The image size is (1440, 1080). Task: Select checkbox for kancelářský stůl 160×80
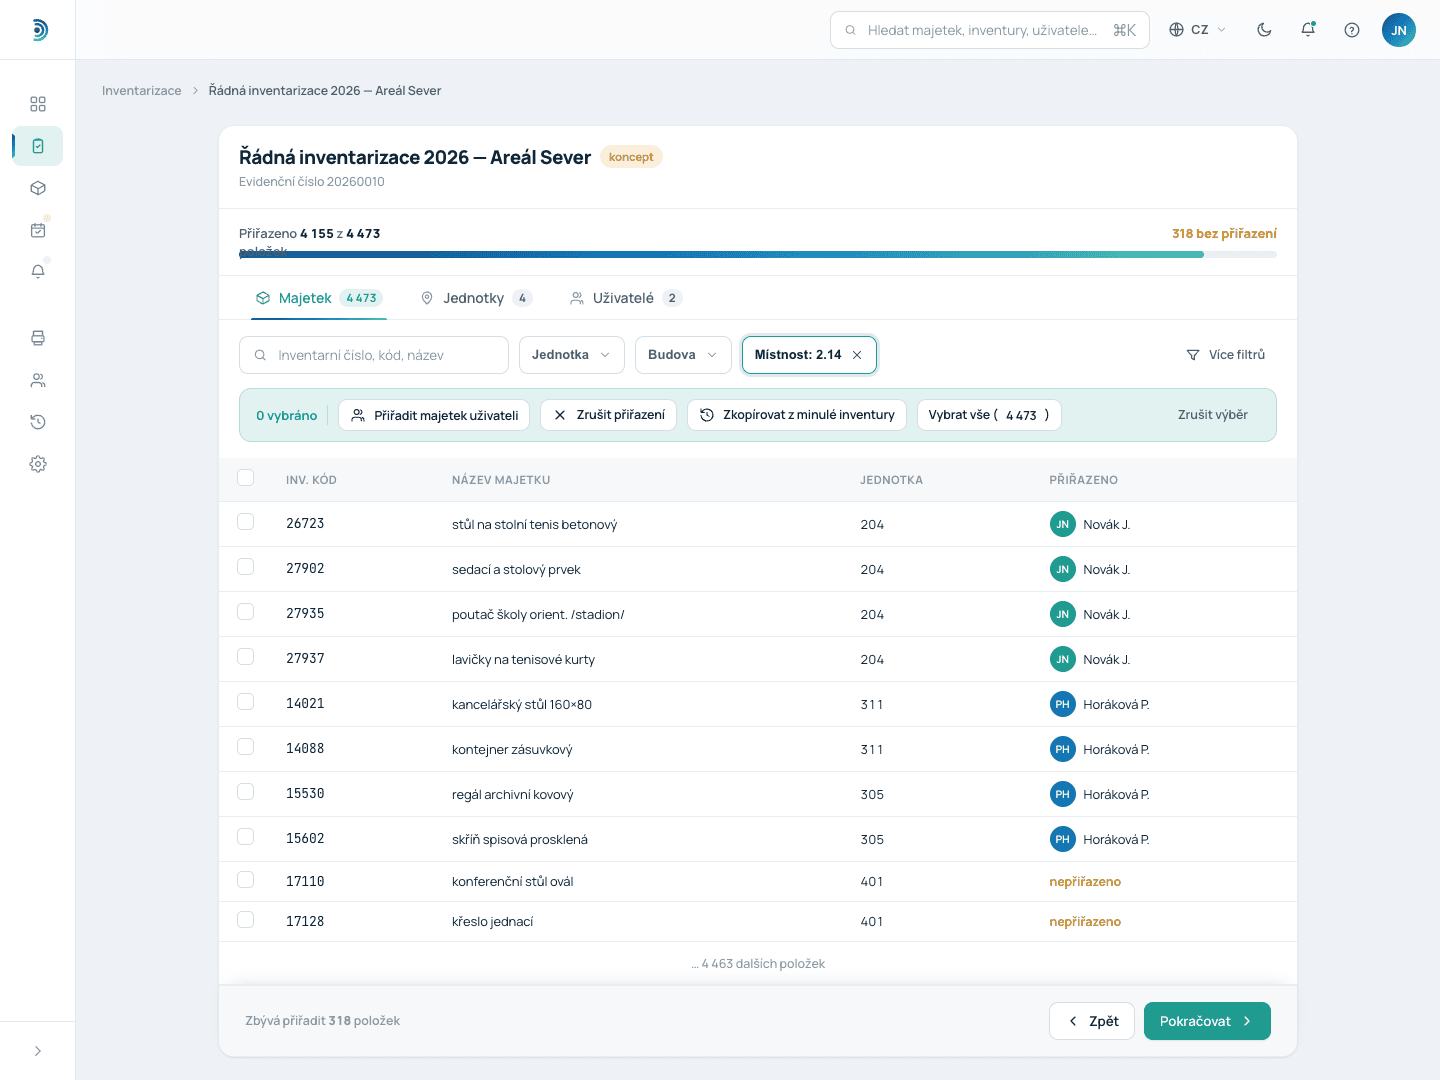click(x=246, y=702)
